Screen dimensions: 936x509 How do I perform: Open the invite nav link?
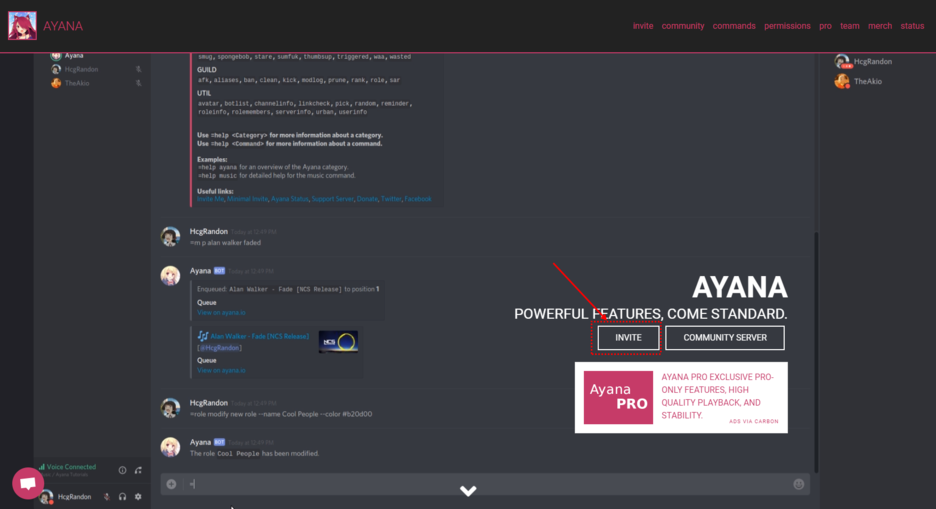643,26
